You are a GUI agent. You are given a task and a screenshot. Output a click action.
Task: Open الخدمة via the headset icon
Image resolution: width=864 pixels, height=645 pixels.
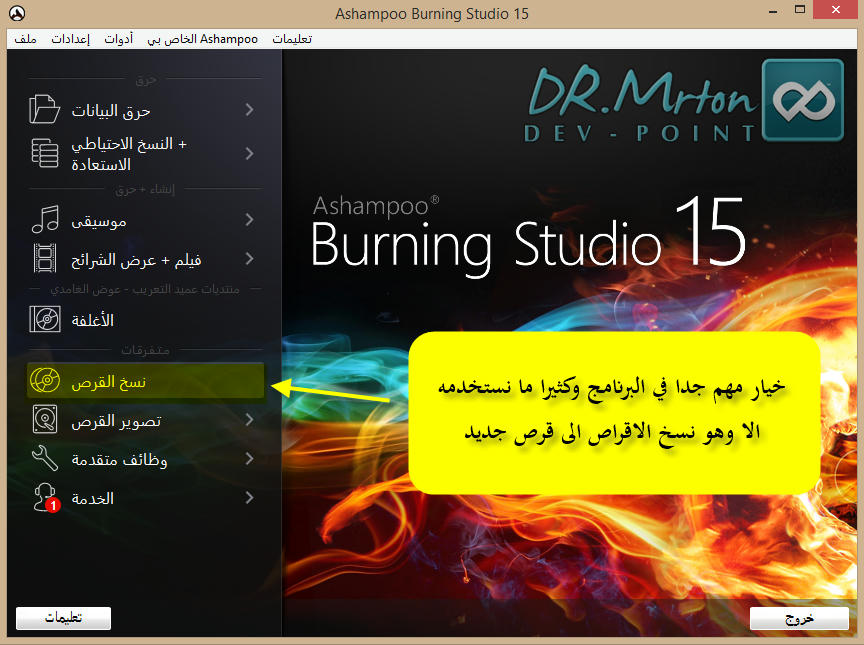click(45, 497)
